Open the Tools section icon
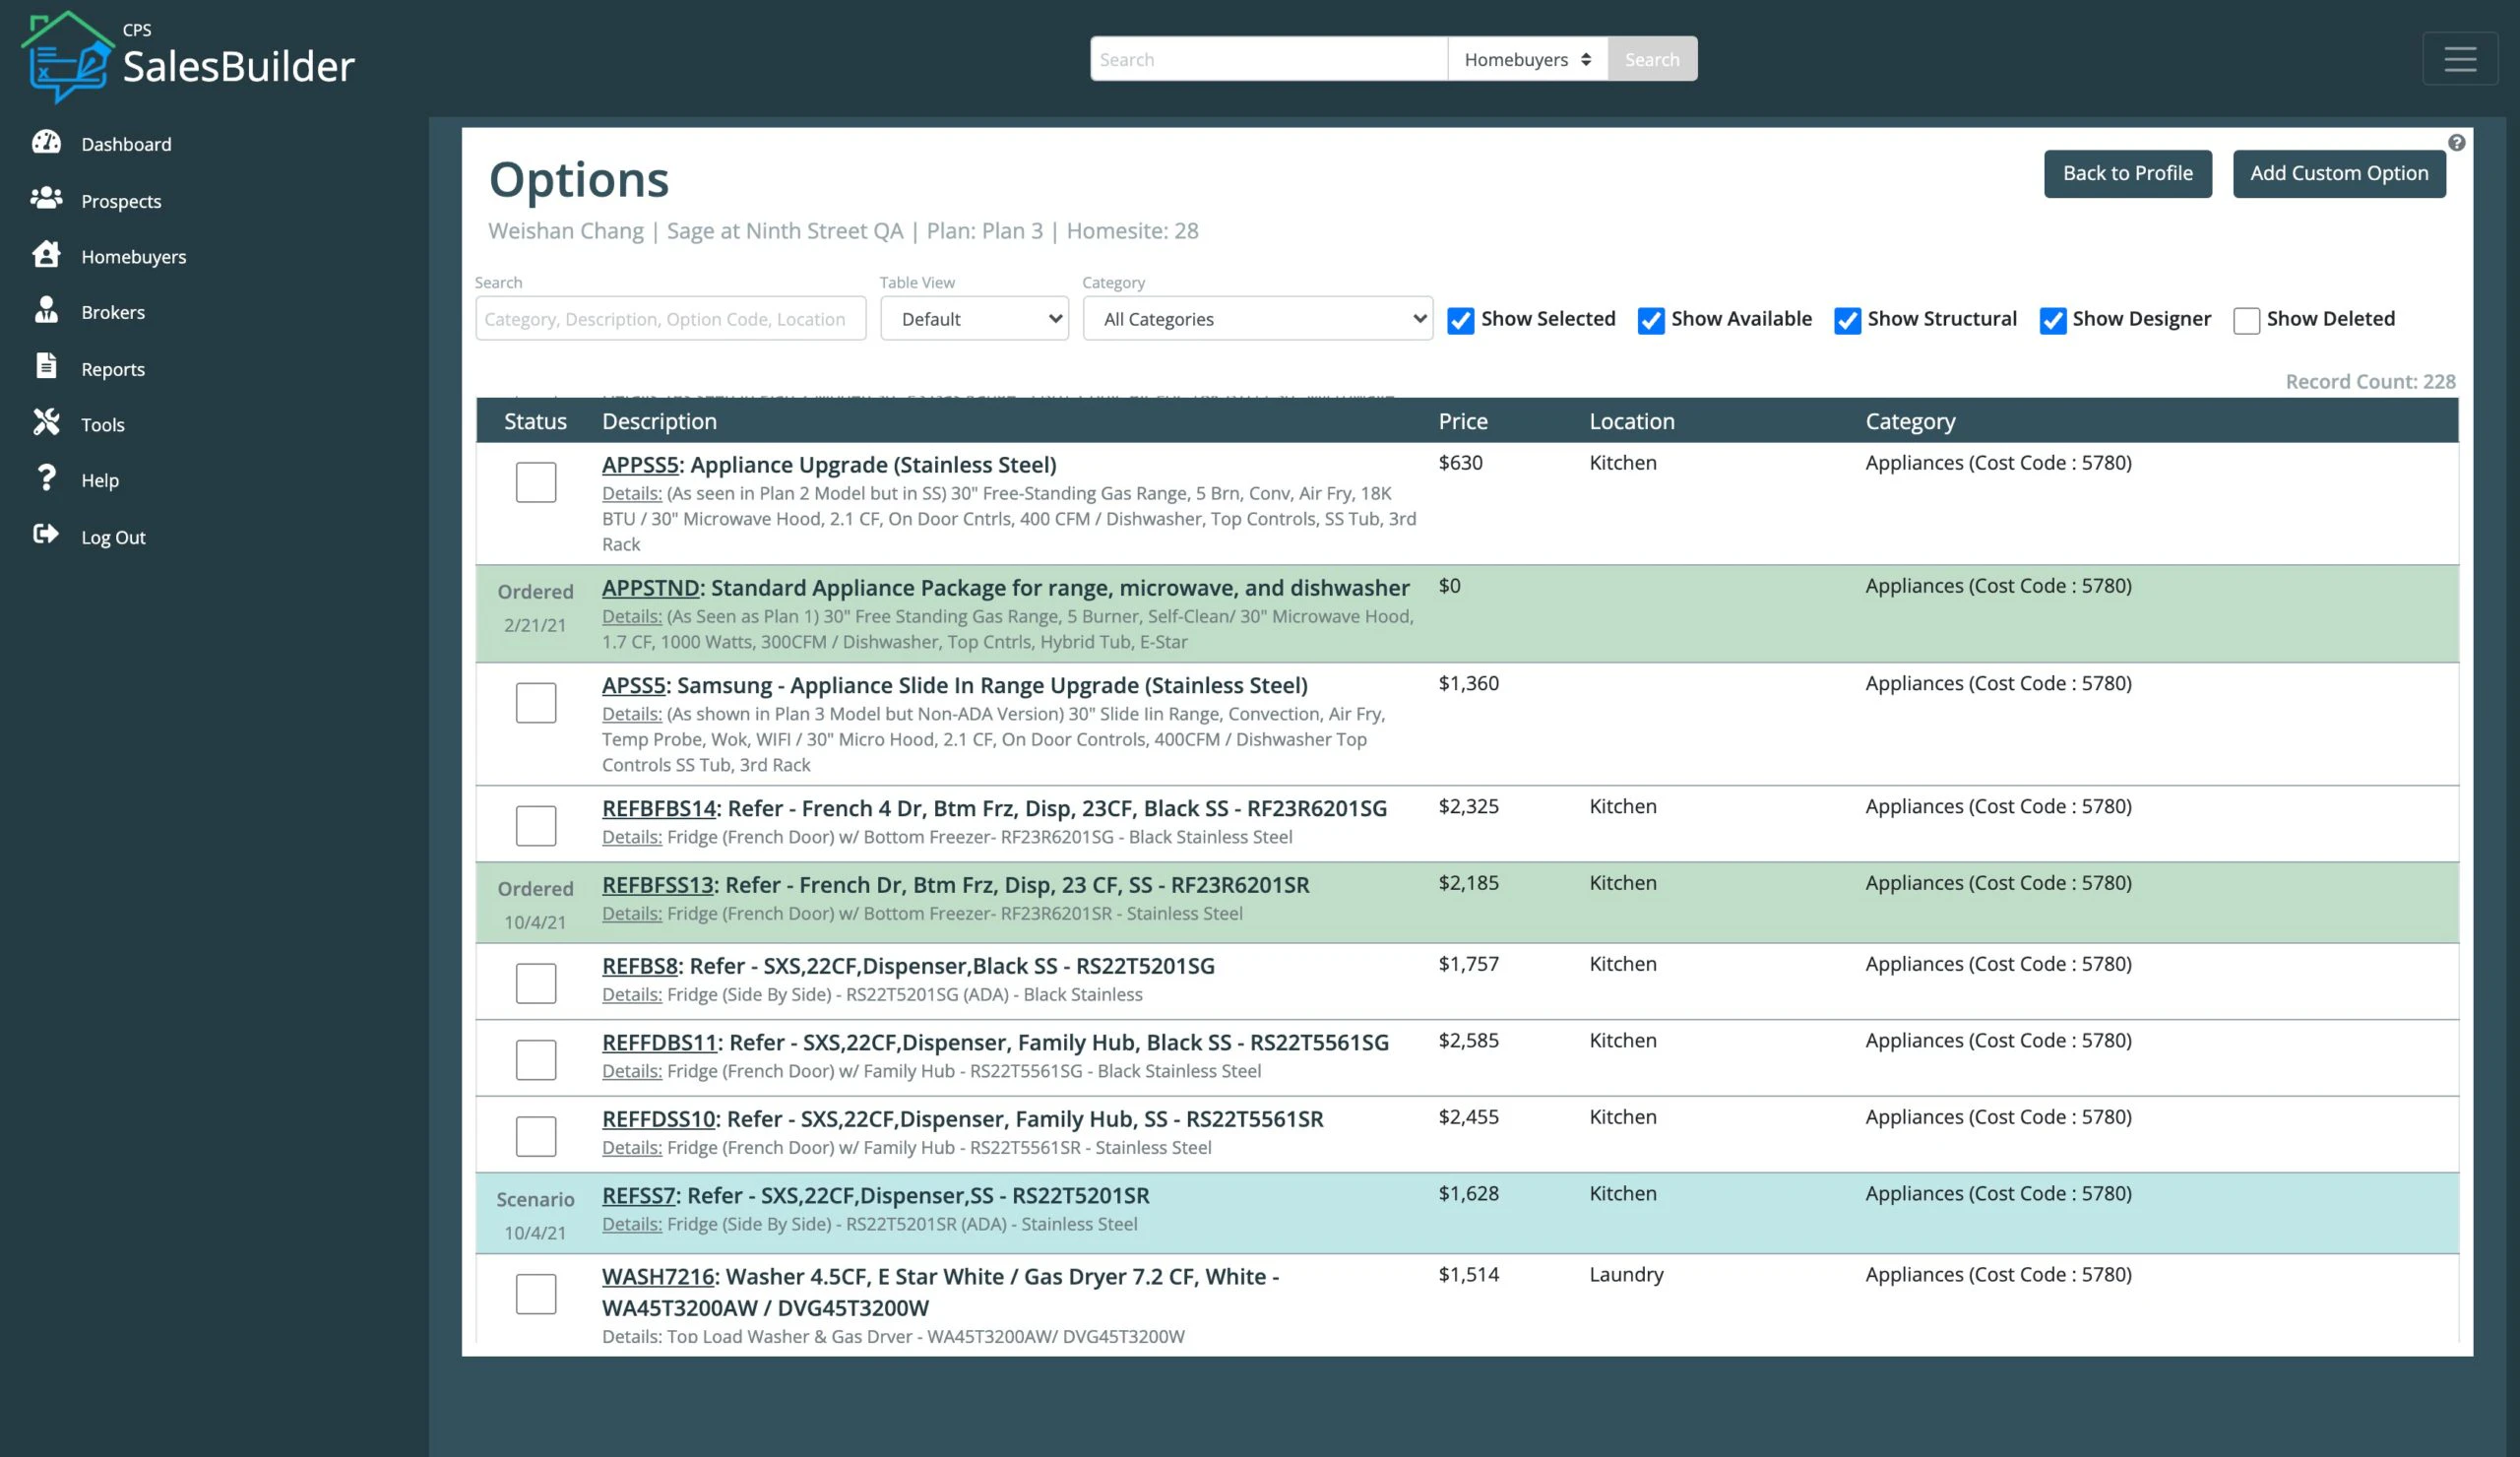Viewport: 2520px width, 1457px height. pos(47,423)
